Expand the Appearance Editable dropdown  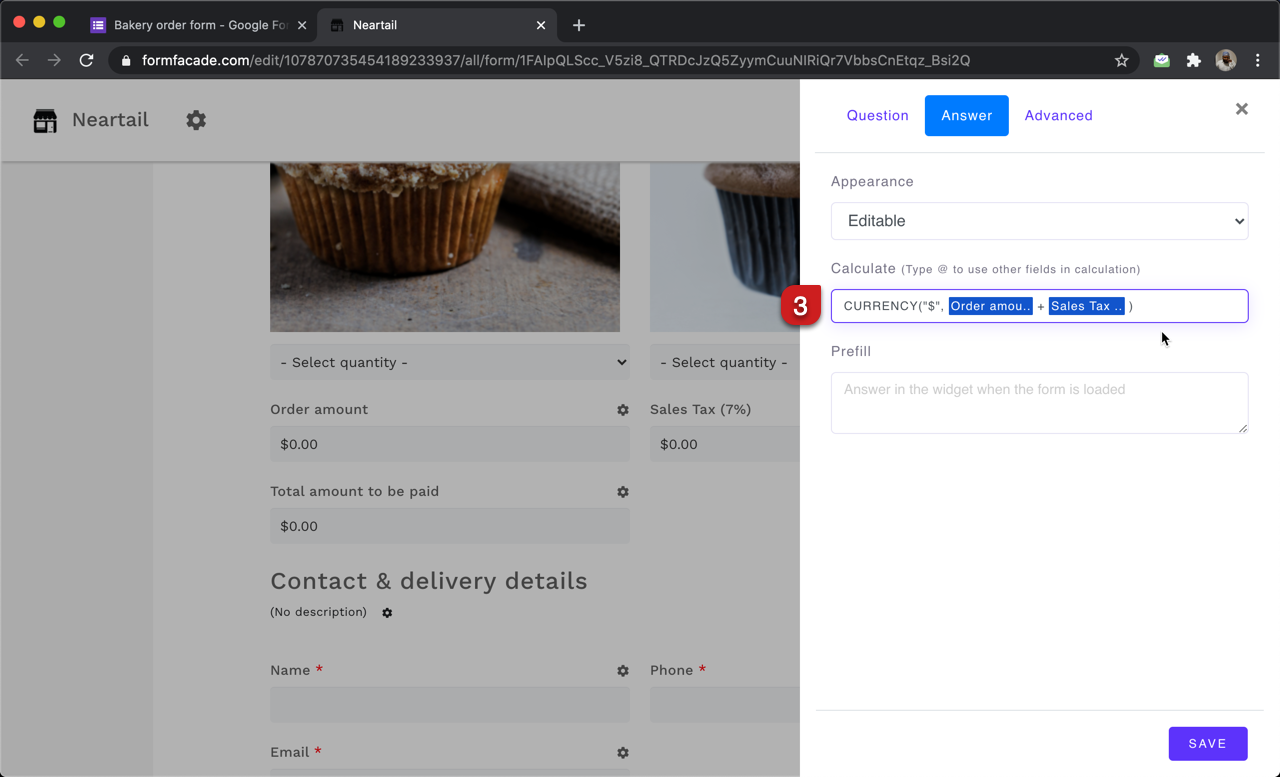tap(1039, 221)
